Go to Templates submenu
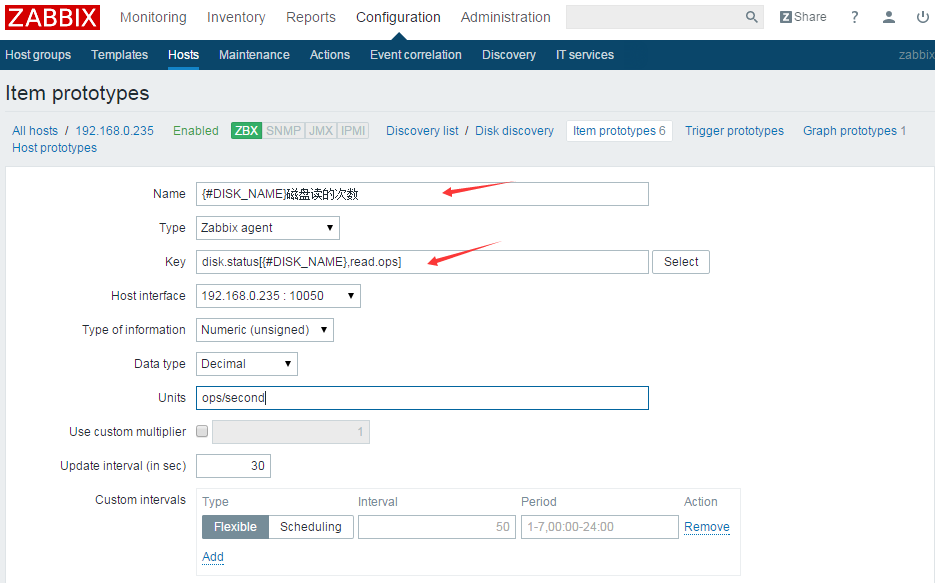 [119, 55]
